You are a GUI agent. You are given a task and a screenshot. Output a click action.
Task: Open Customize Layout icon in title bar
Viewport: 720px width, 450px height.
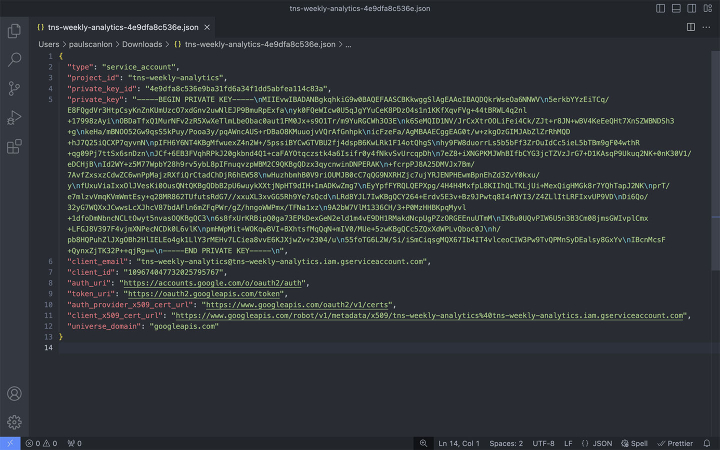point(708,8)
